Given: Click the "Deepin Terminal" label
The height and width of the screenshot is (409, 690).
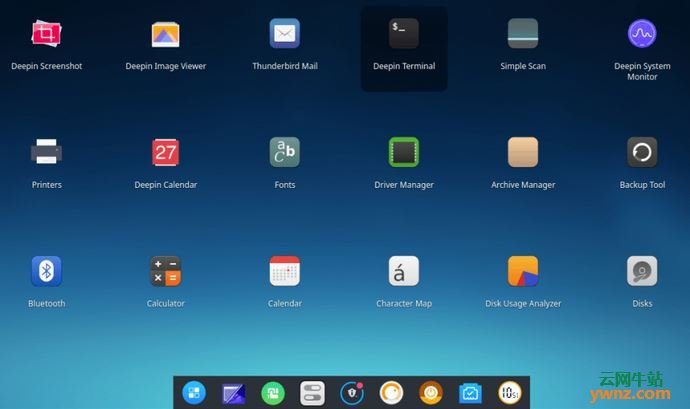Looking at the screenshot, I should 404,66.
